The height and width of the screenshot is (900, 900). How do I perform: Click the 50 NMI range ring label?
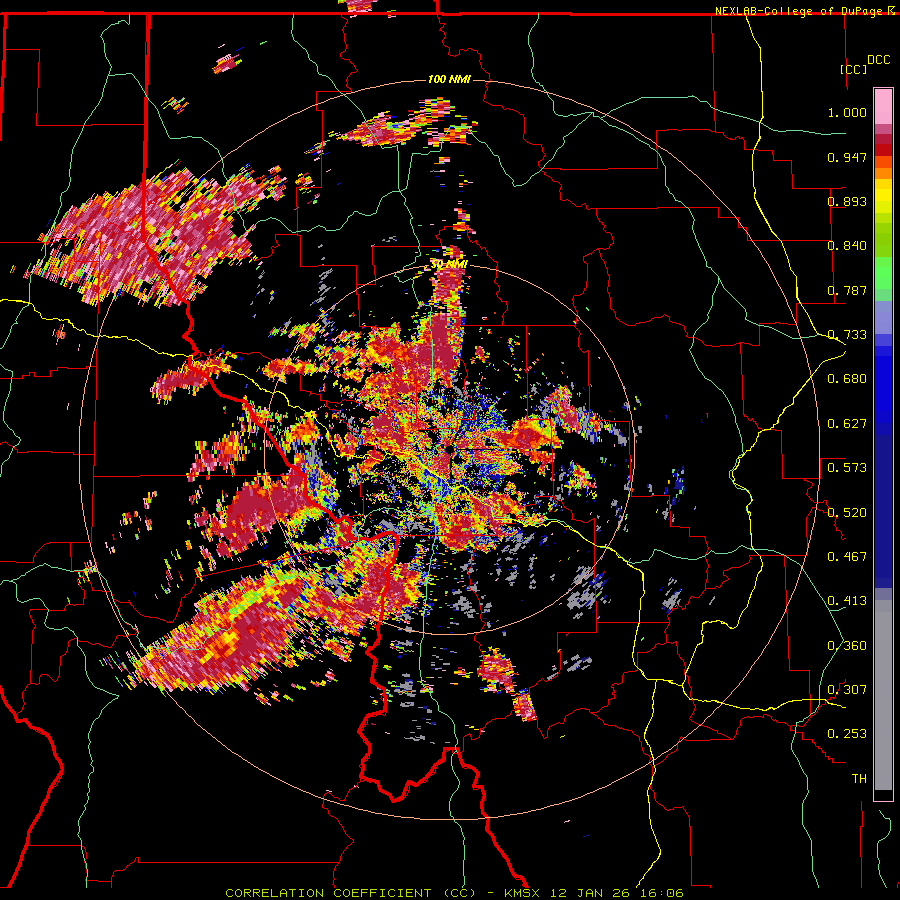[x=449, y=265]
